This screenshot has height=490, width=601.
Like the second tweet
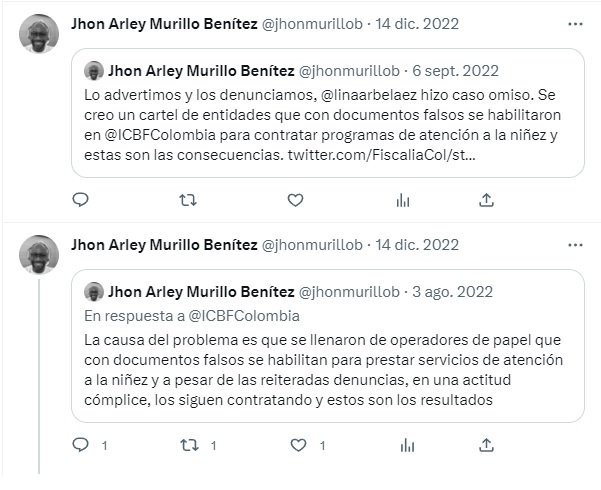295,441
